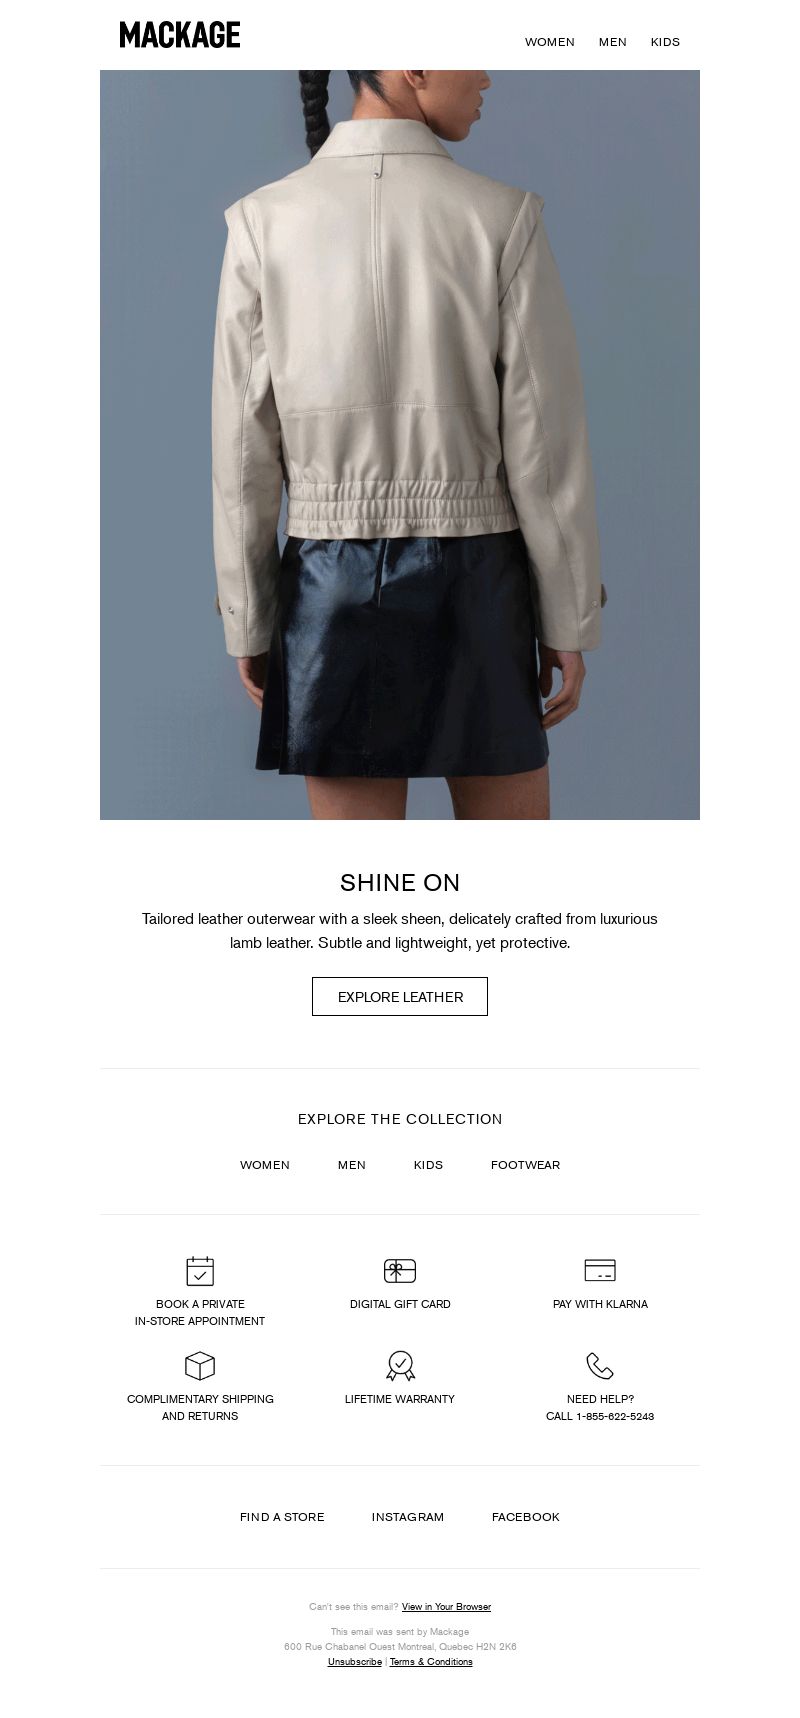Click the calendar appointment icon
Viewport: 800px width, 1718px height.
coord(200,1271)
